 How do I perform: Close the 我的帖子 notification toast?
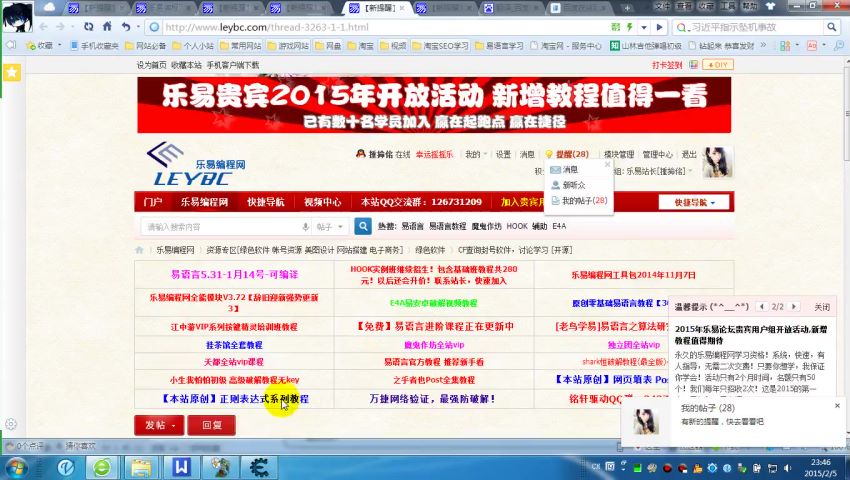[x=837, y=406]
